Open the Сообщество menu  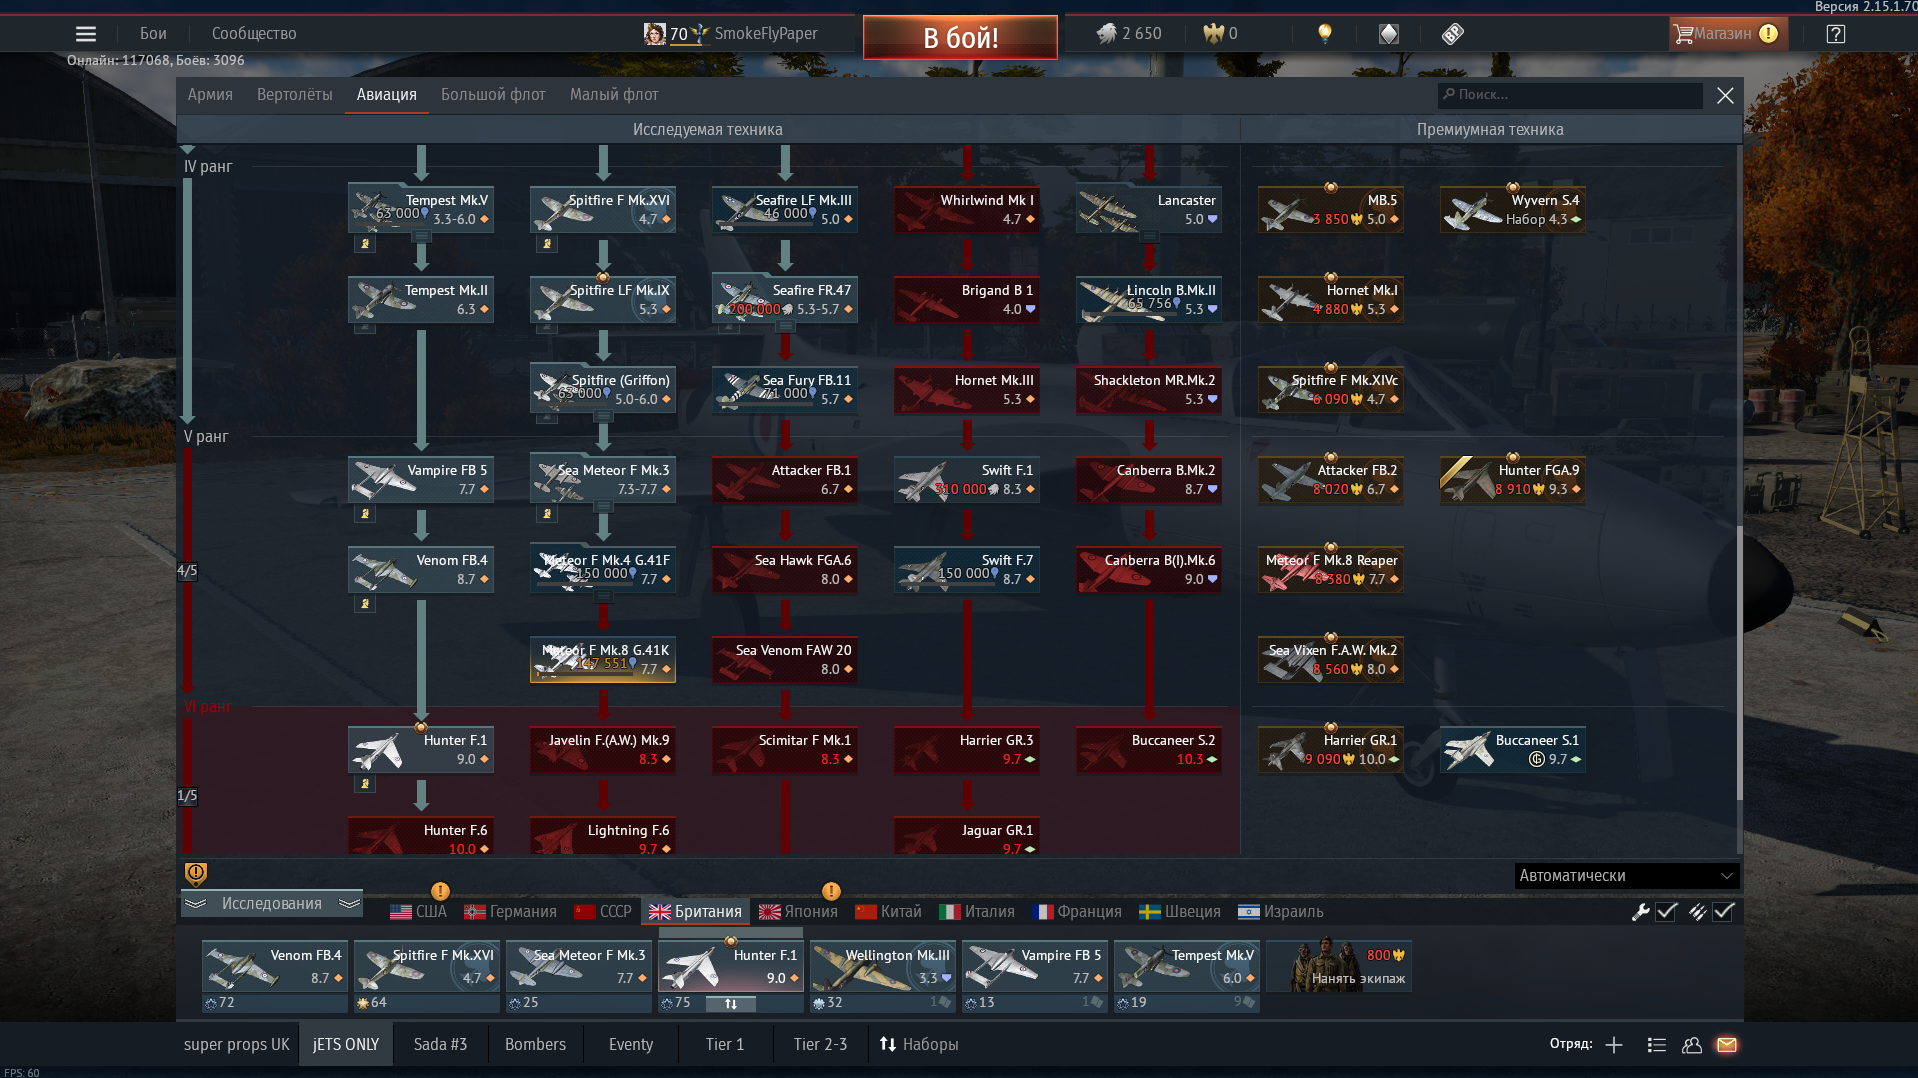click(x=254, y=34)
